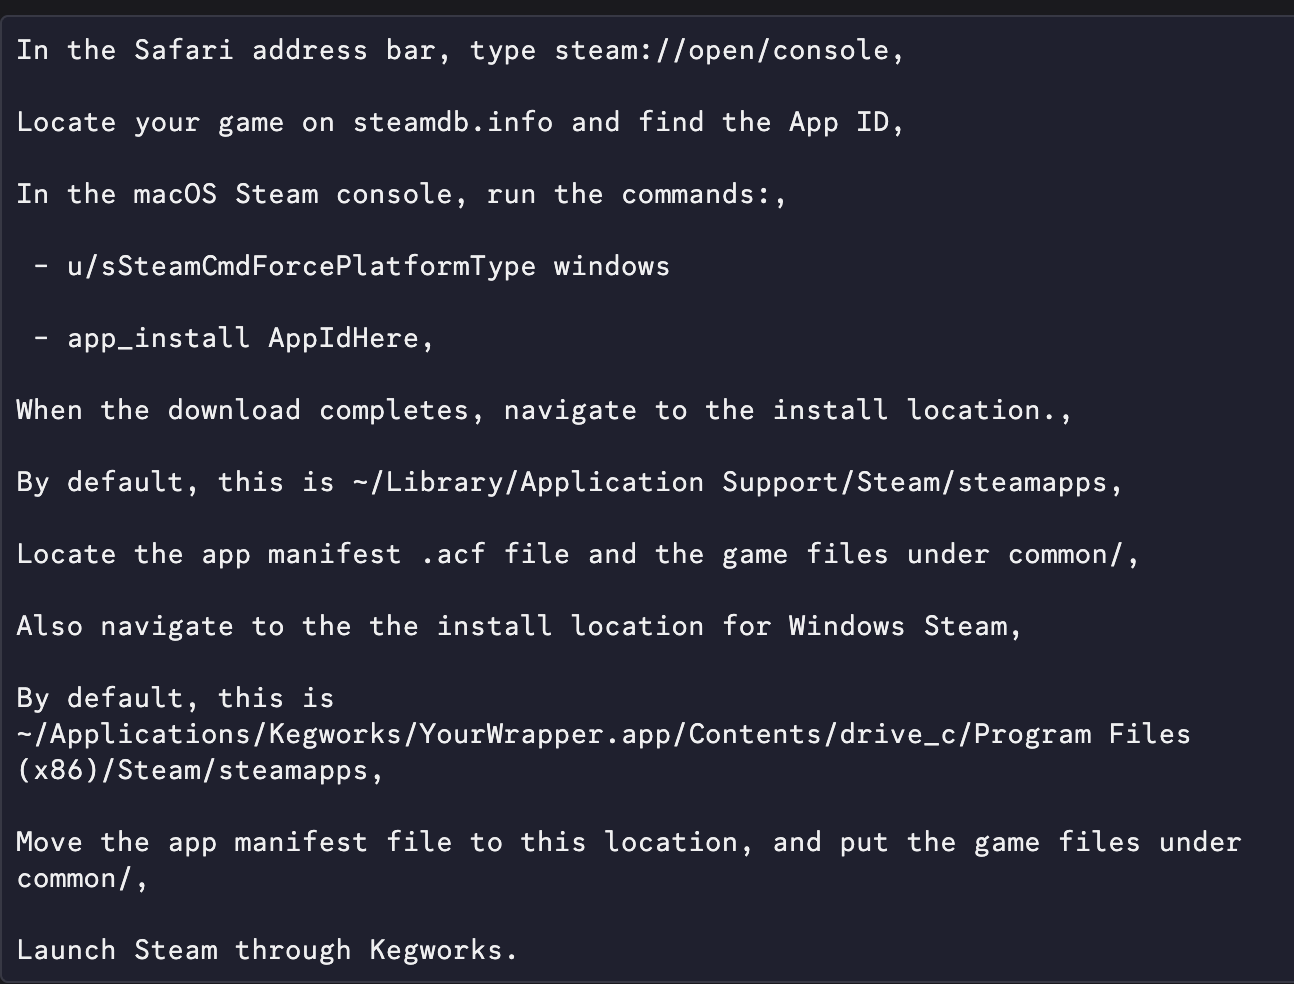The image size is (1294, 984).
Task: Click the .acf text in manifest line
Action: (452, 554)
